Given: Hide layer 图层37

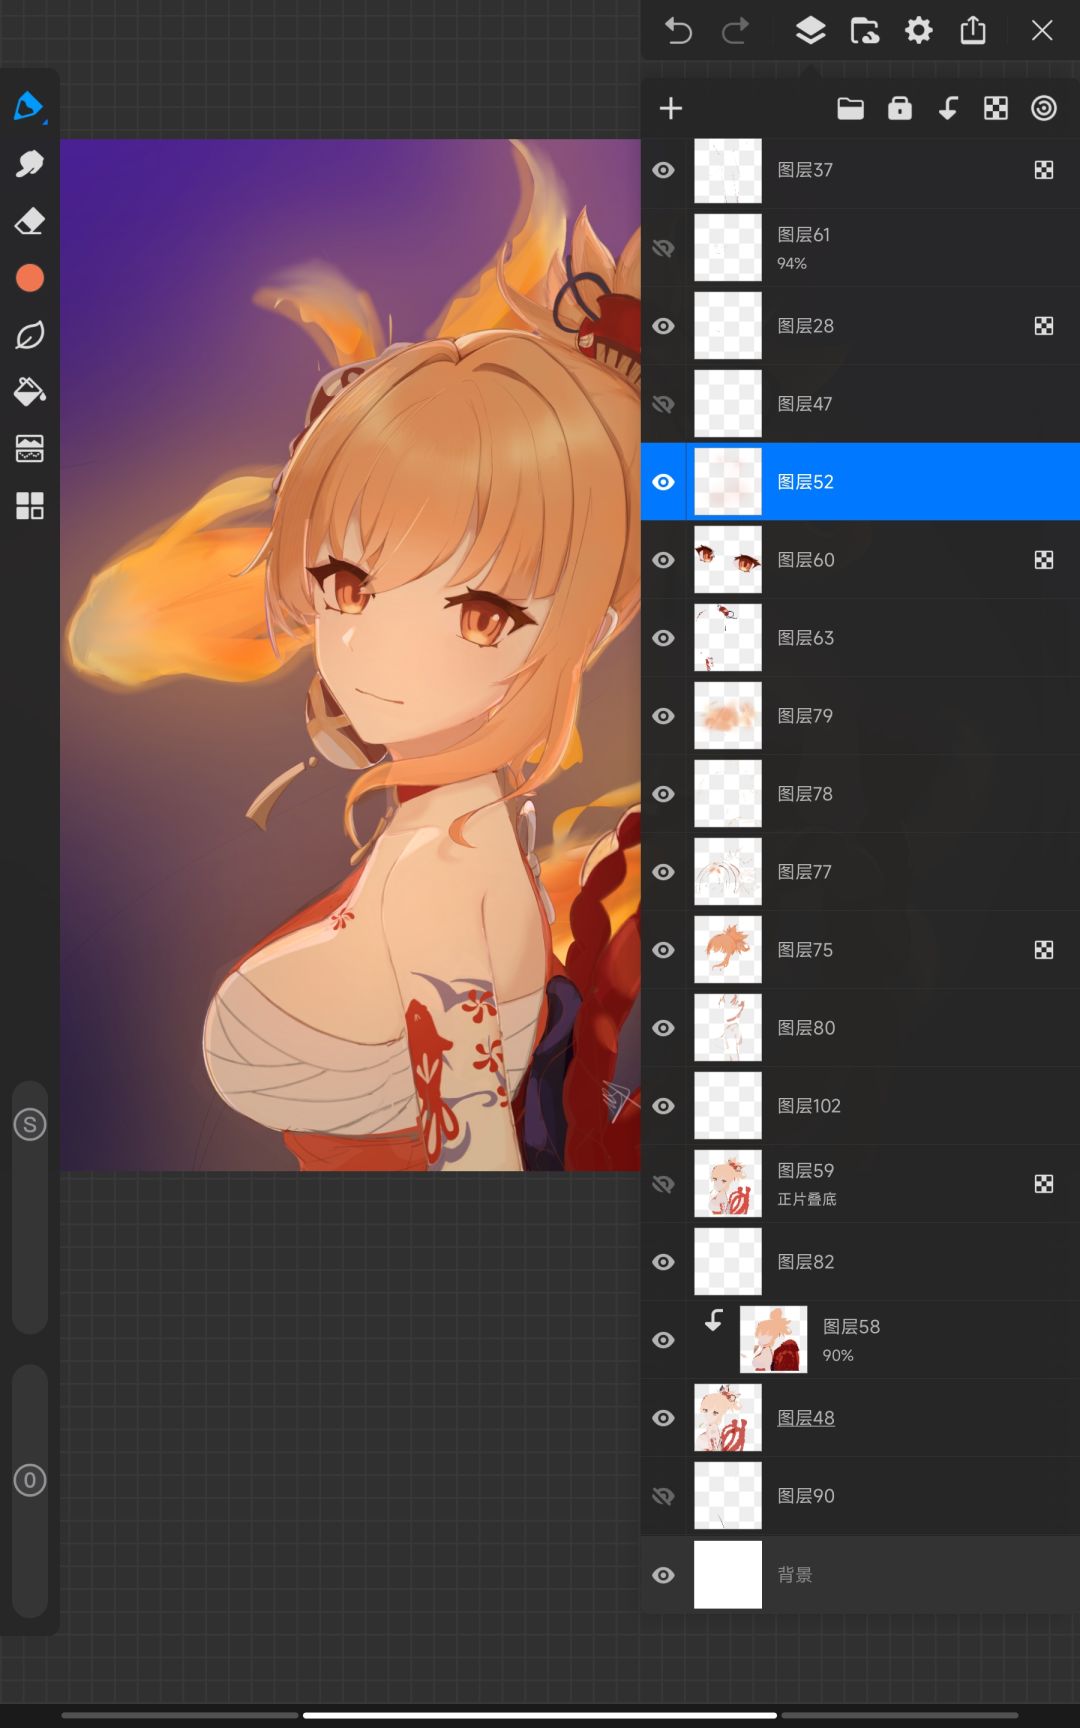Looking at the screenshot, I should [663, 170].
